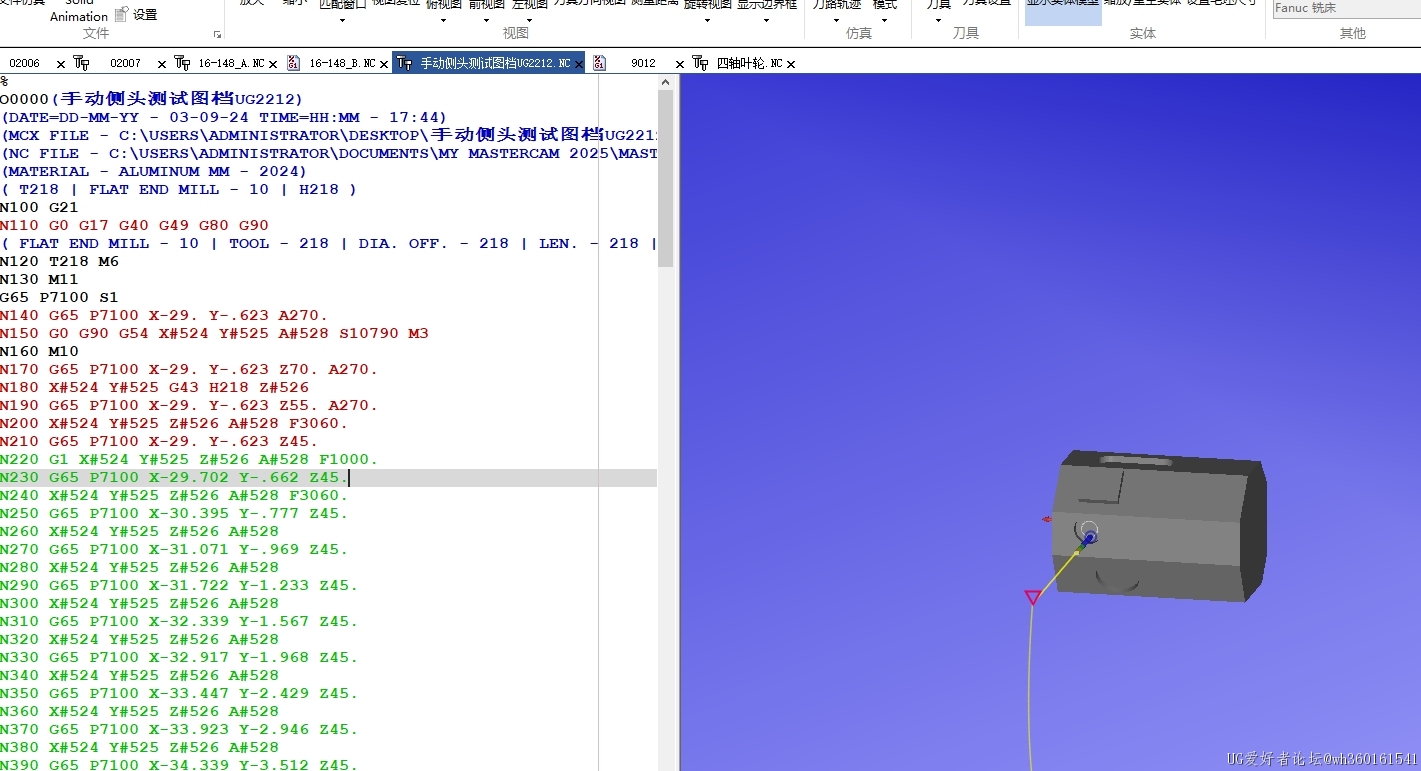
Task: Click the tool icon before tab 02007
Action: pos(82,63)
